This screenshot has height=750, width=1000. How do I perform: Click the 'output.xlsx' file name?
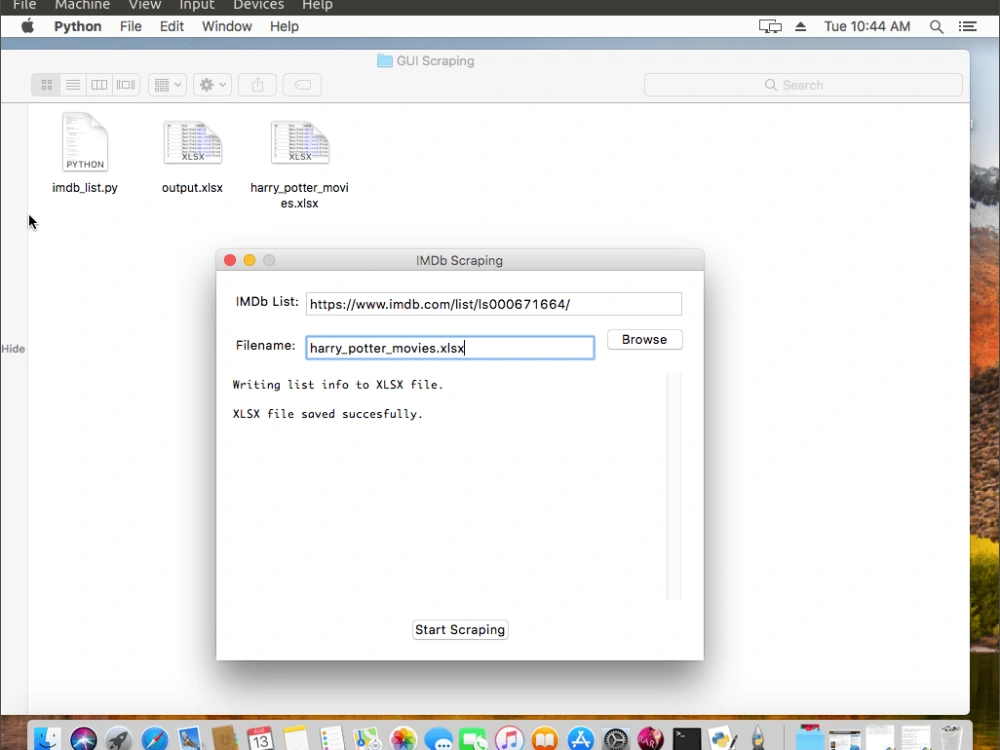192,188
